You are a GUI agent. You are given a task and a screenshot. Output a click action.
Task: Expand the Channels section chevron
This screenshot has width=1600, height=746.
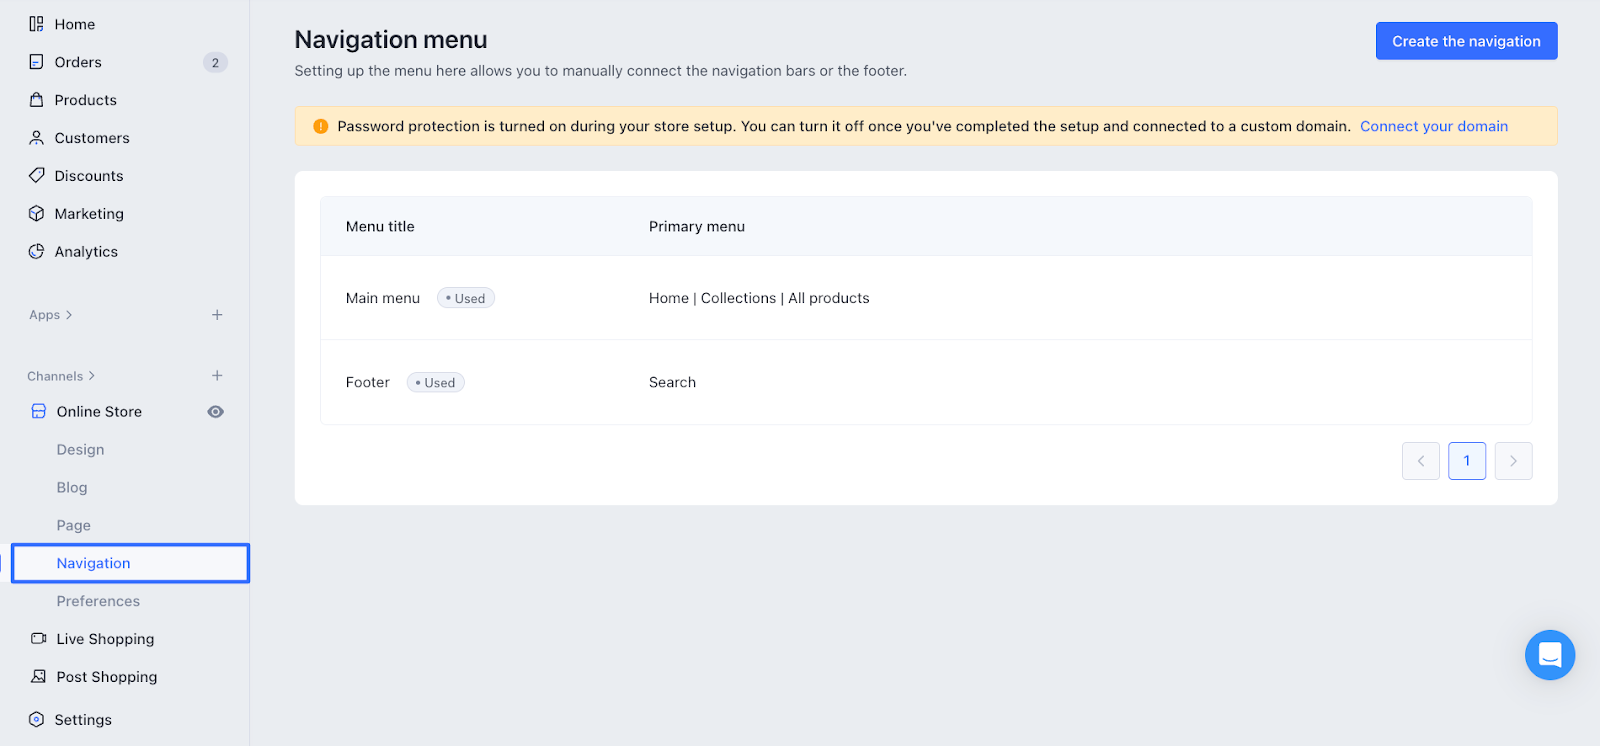[92, 376]
